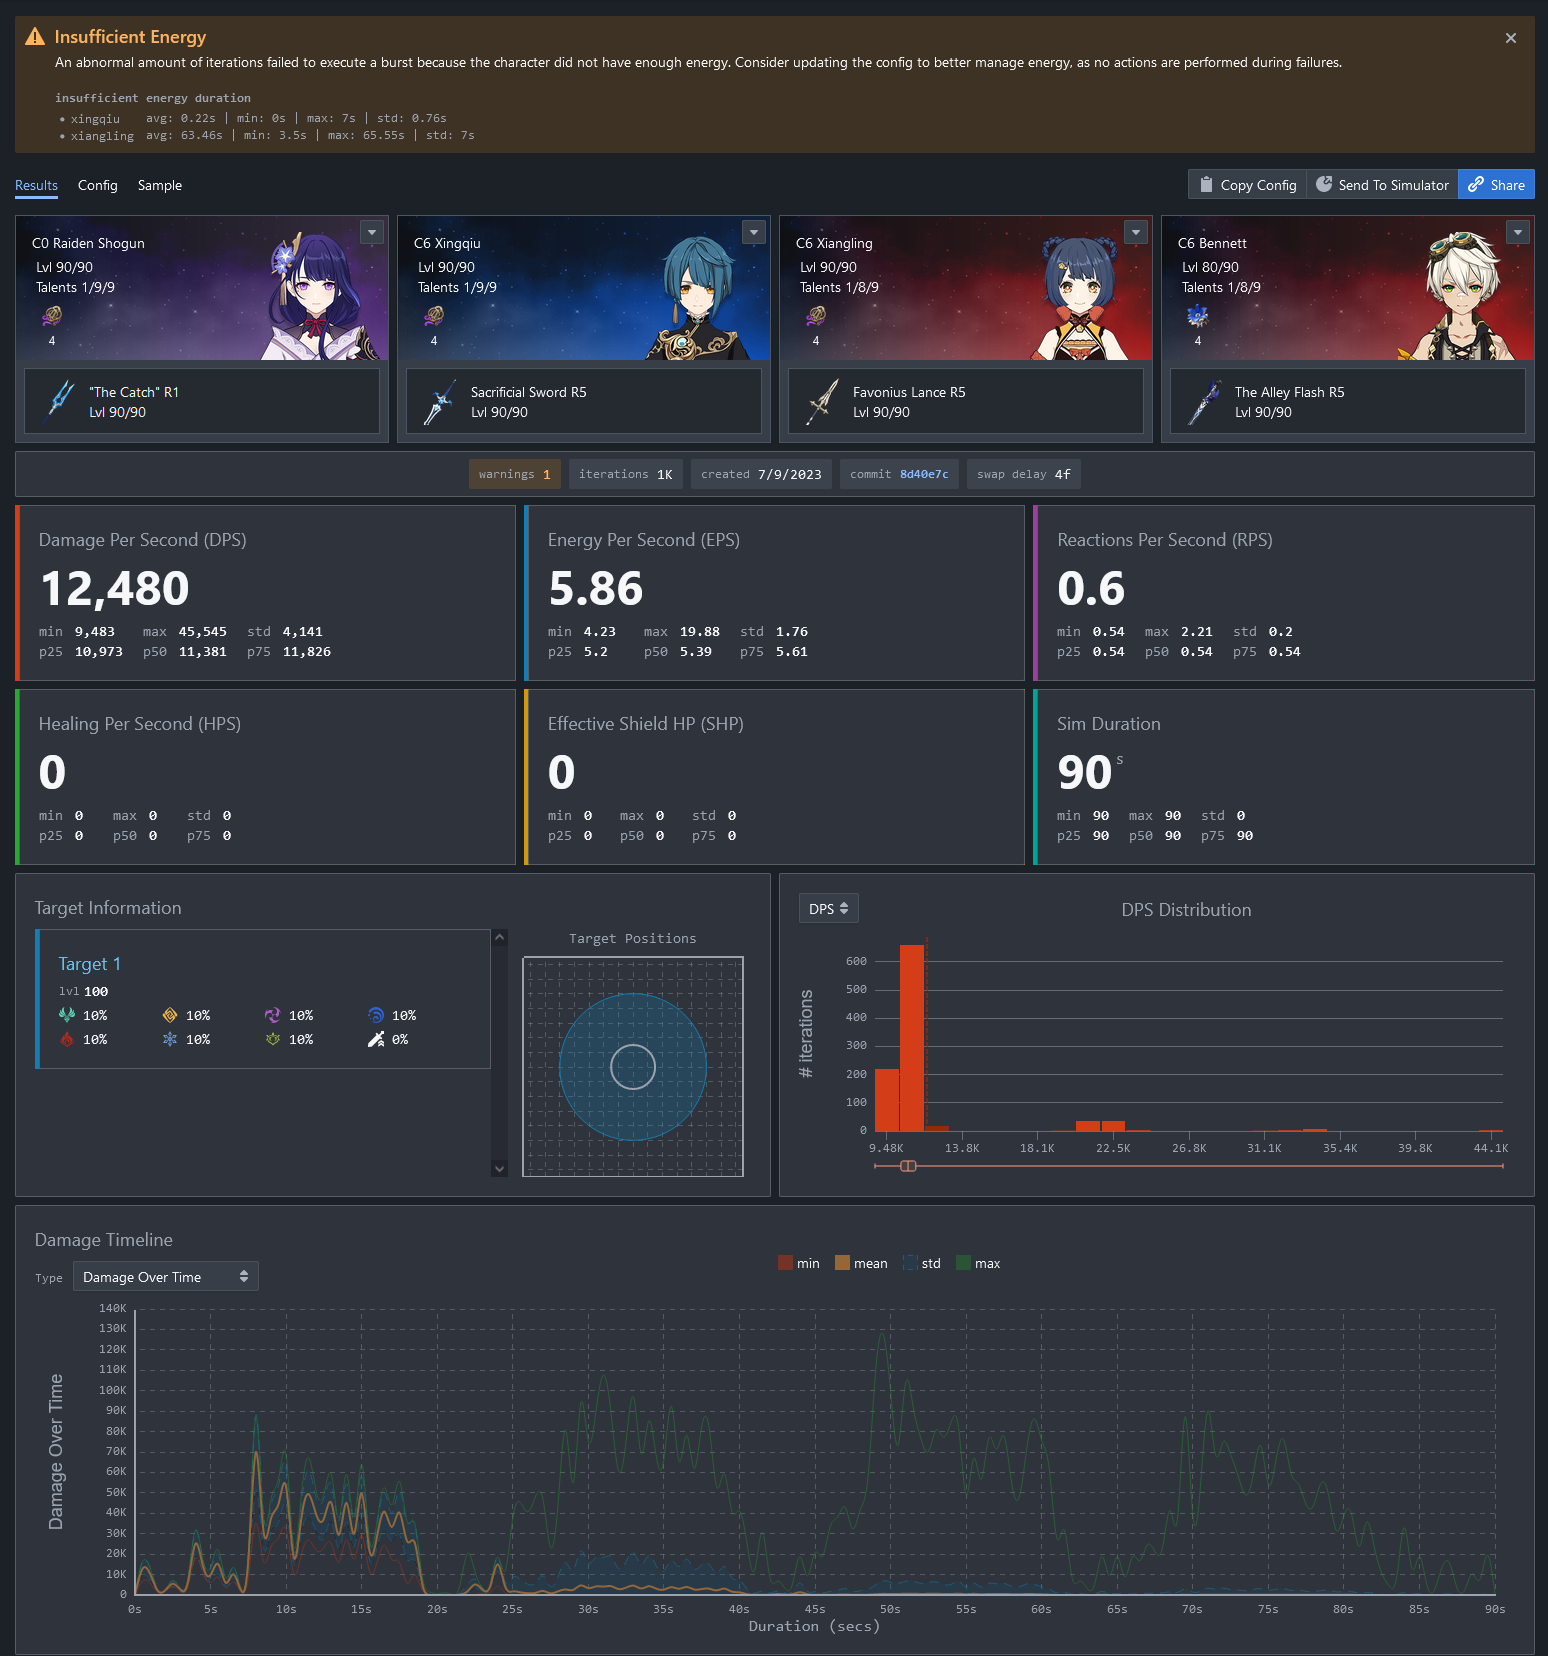Click the Sacrificial Sword weapon icon
1548x1656 pixels.
pos(439,401)
